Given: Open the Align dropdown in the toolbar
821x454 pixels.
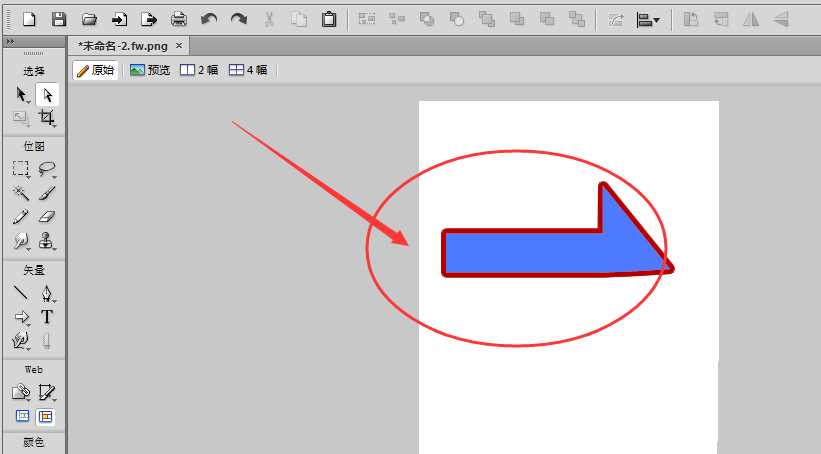Looking at the screenshot, I should (648, 20).
